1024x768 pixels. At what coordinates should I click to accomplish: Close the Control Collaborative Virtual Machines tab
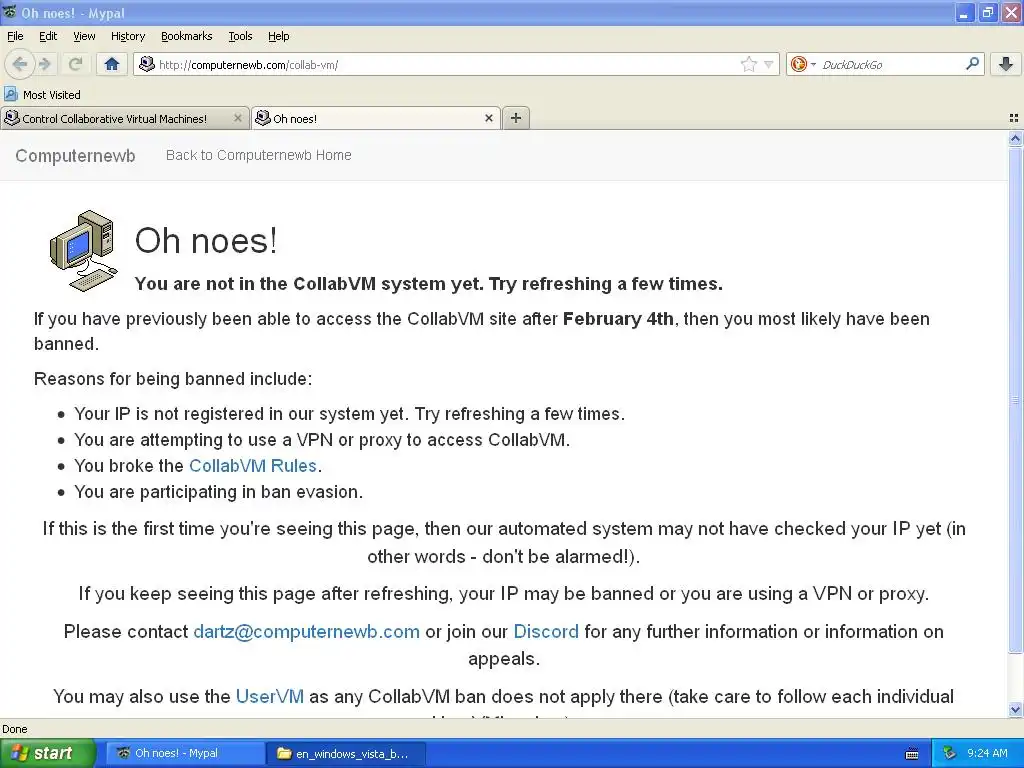238,118
